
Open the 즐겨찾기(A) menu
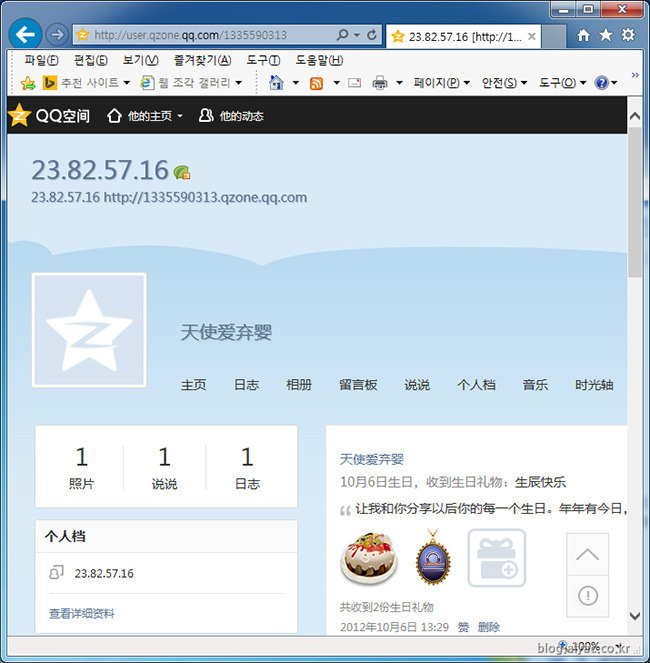[202, 60]
